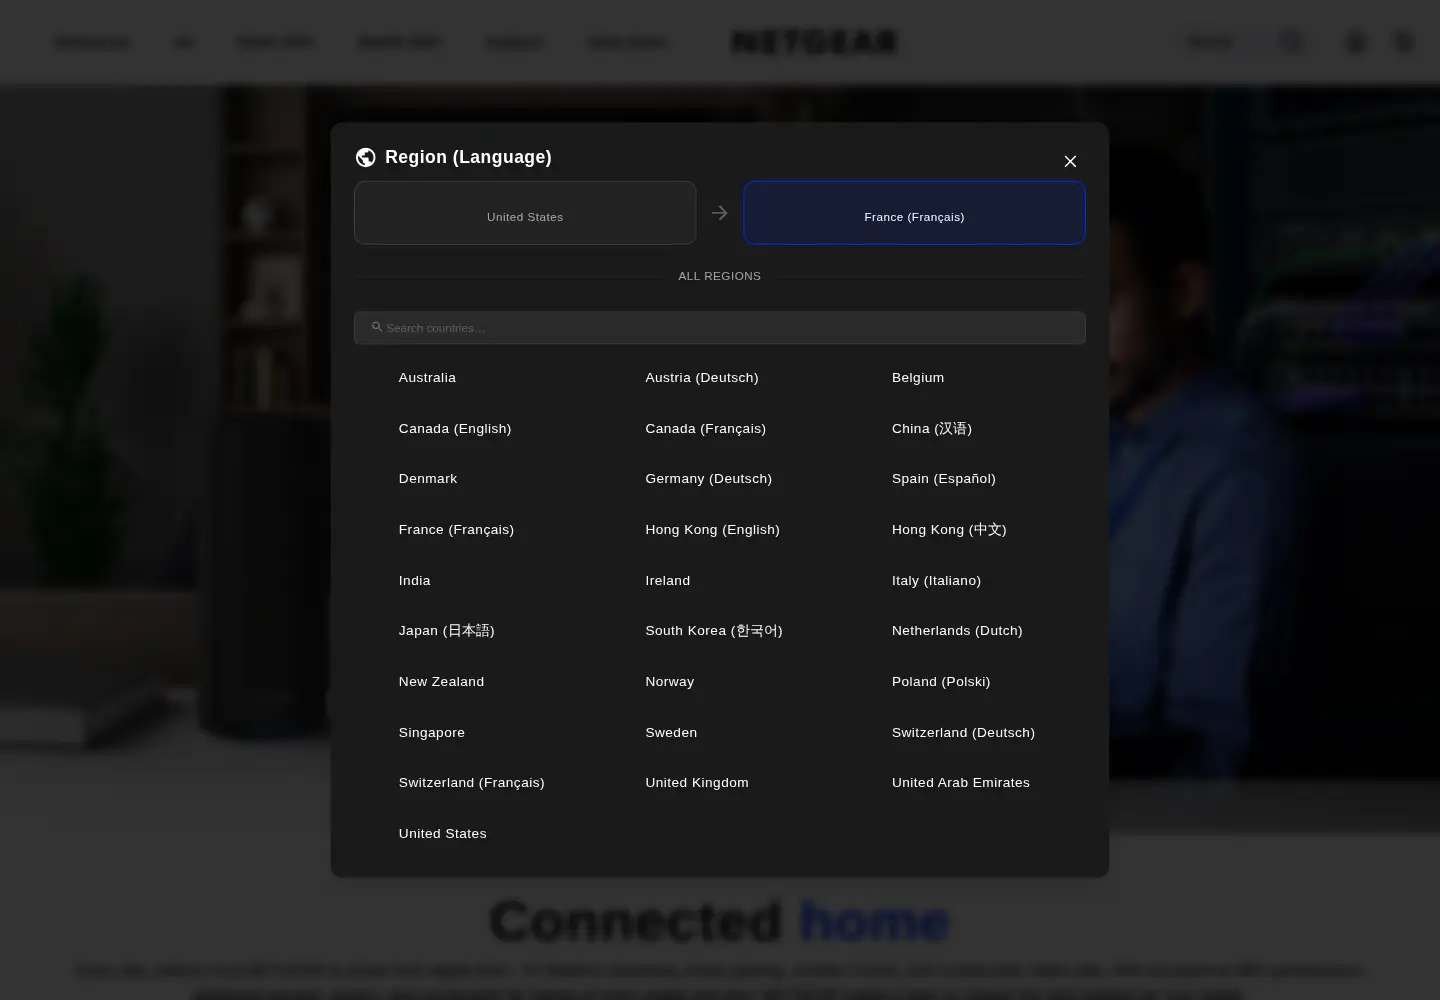Screen dimensions: 1440x1000
Task: Select Australia from the region list
Action: [x=427, y=378]
